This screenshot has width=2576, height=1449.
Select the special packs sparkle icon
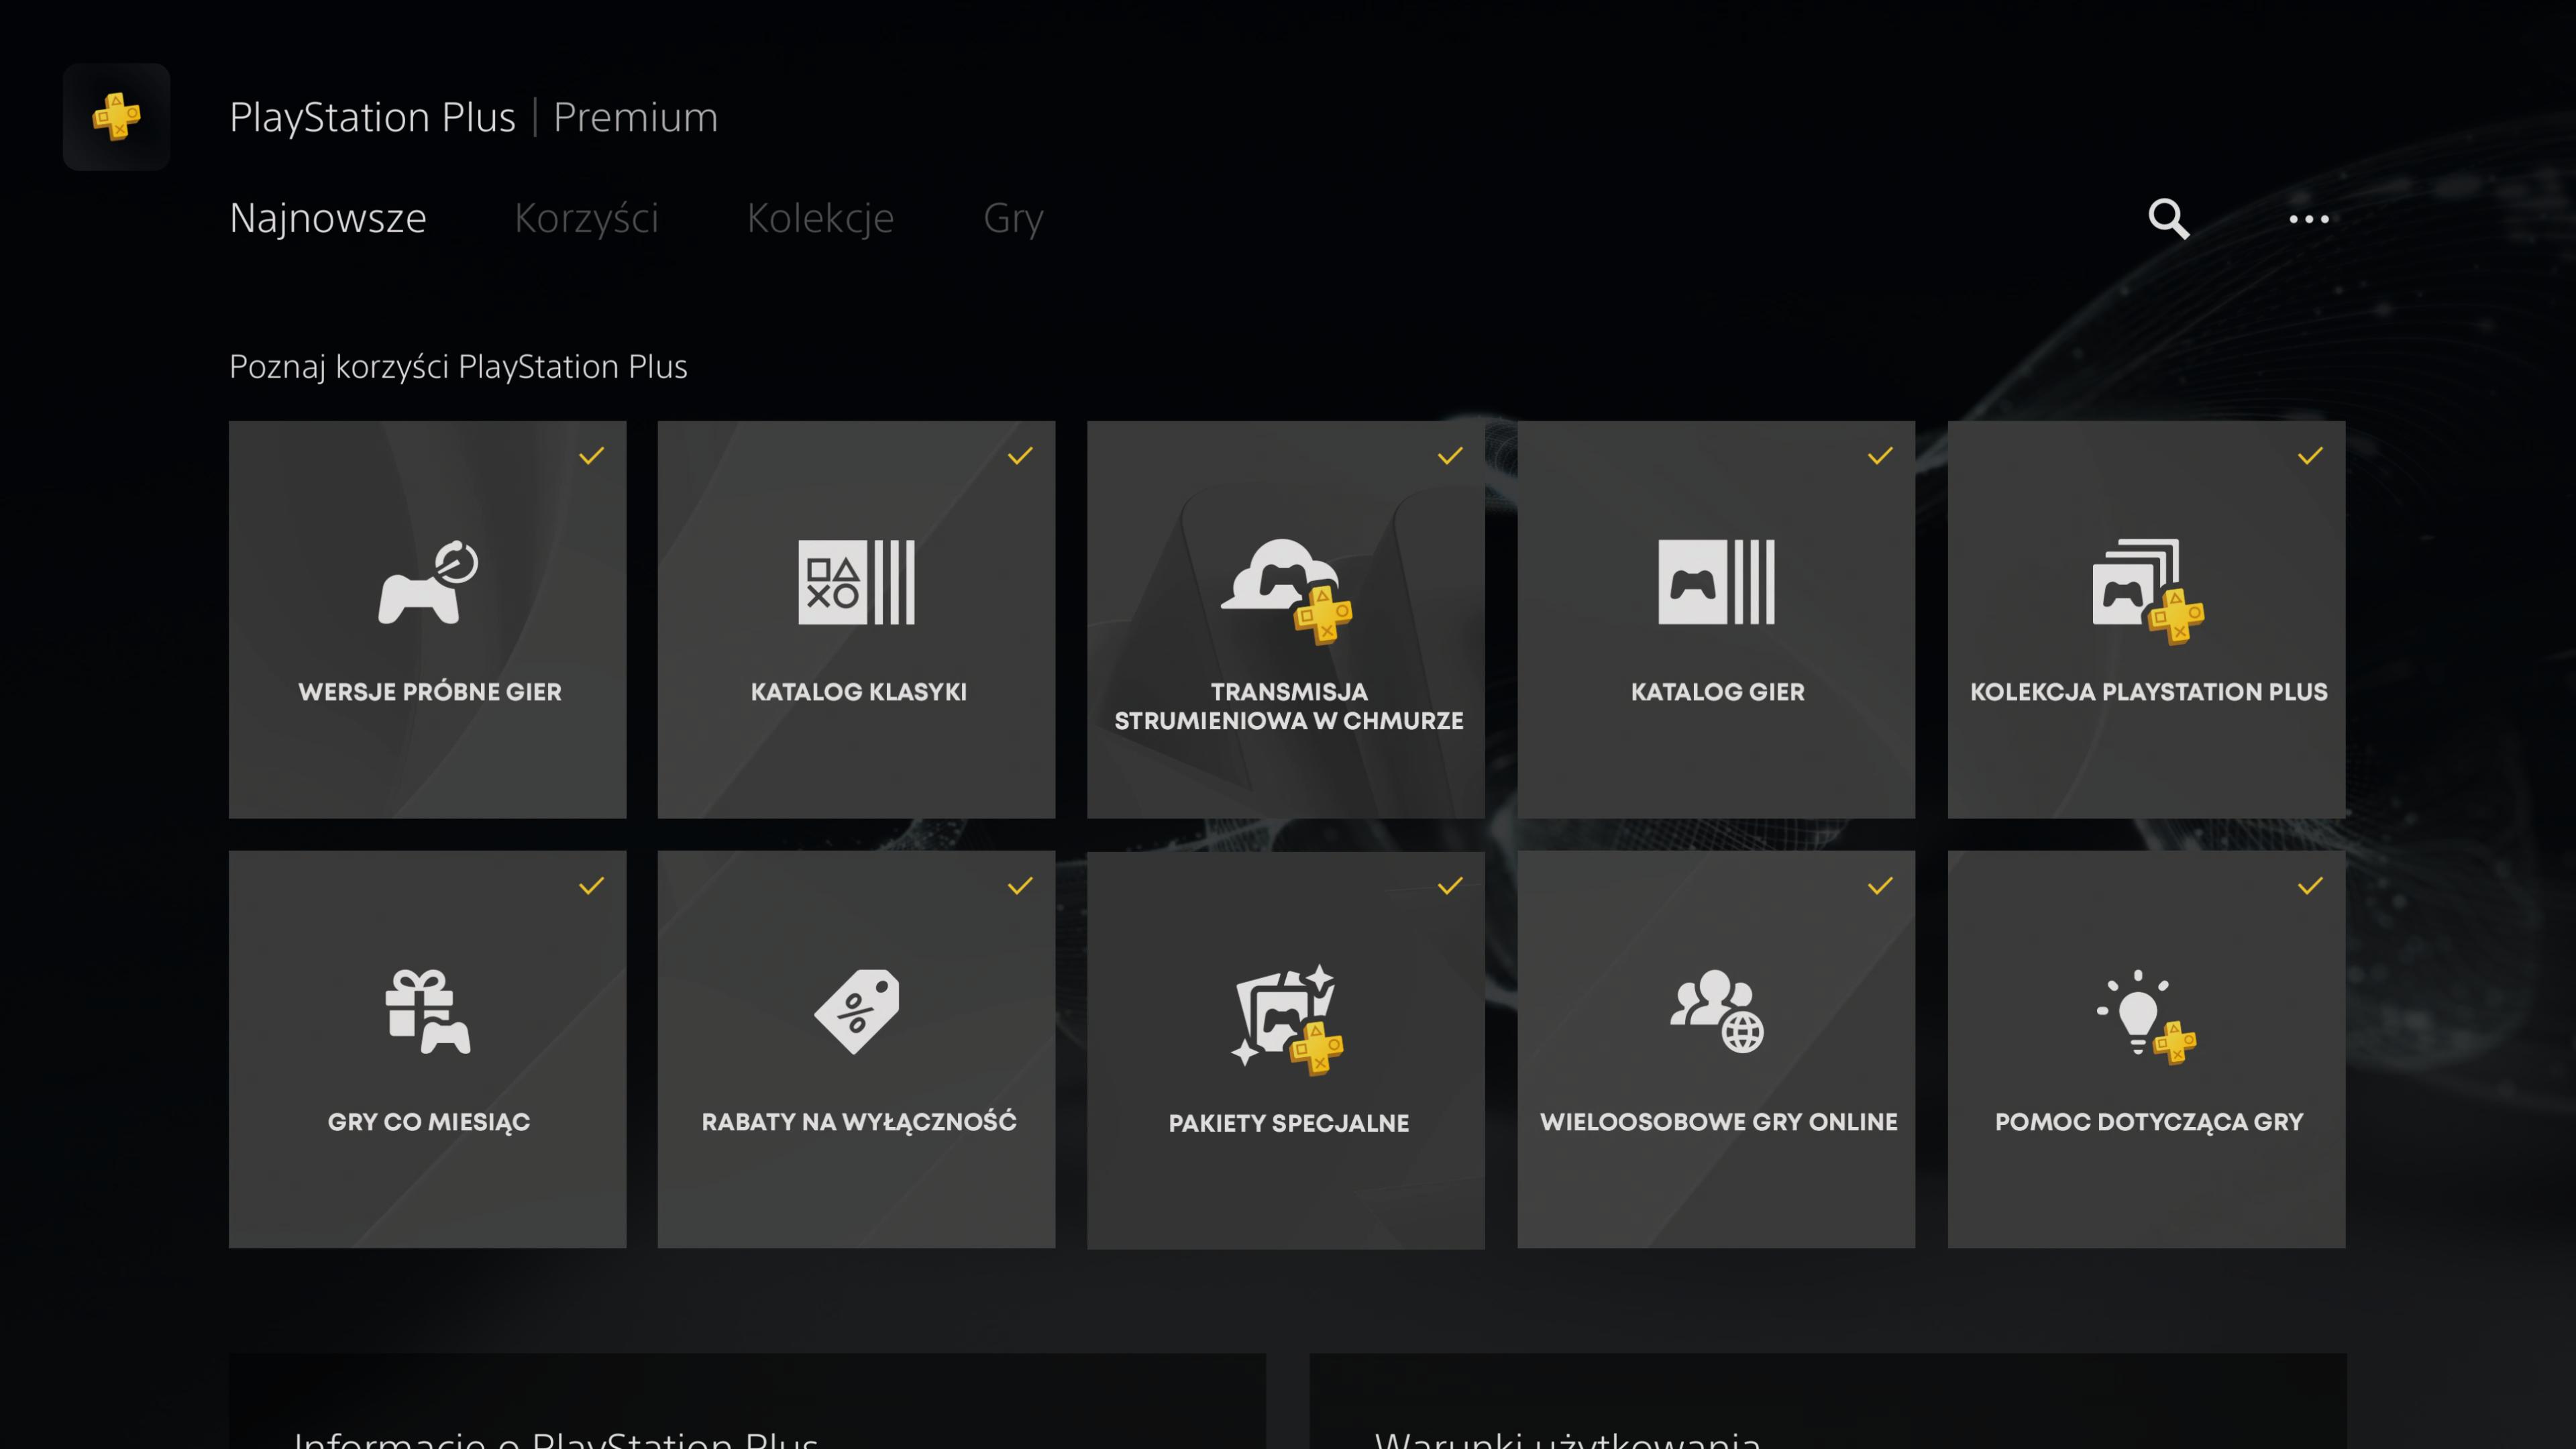pos(1287,1019)
